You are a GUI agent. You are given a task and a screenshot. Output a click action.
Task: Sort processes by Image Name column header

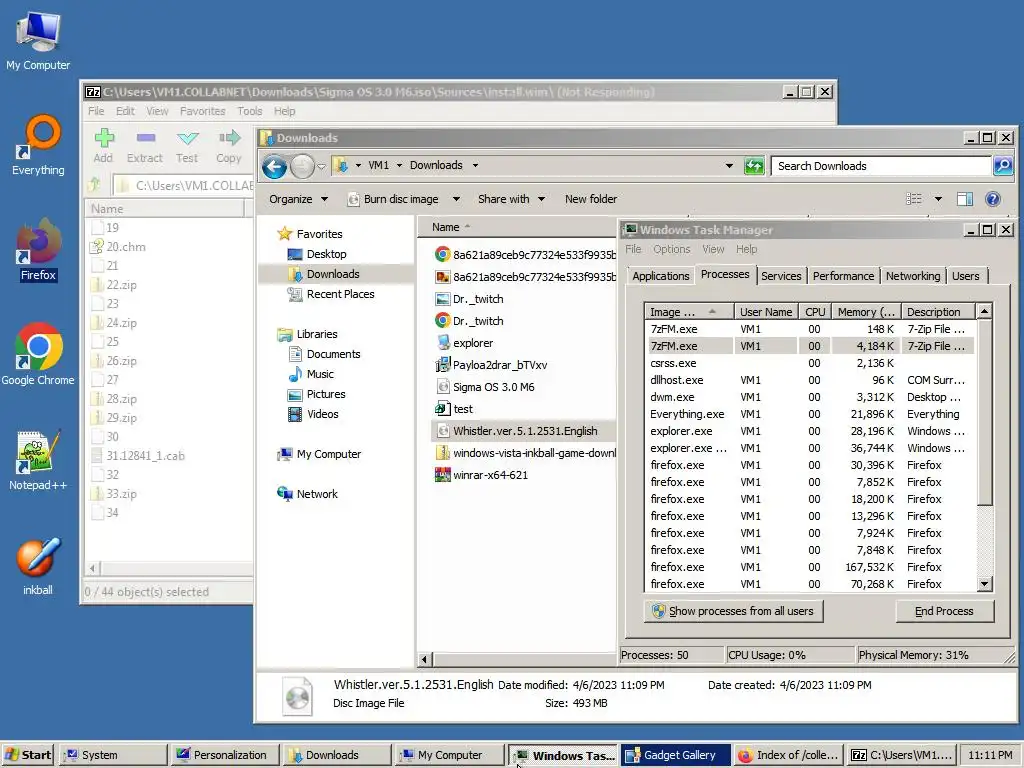coord(688,312)
